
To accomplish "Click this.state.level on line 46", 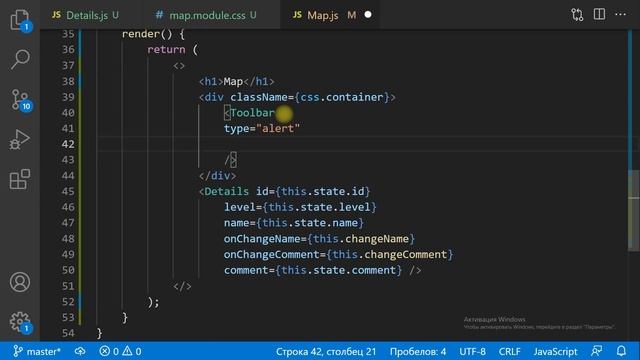I will click(x=319, y=207).
